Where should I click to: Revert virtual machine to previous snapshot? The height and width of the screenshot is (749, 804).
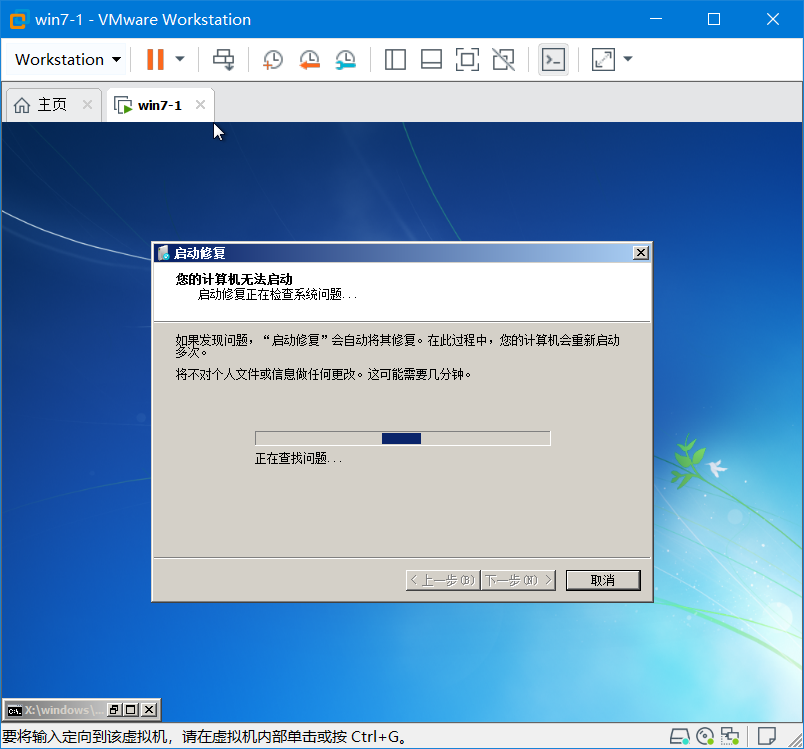309,59
